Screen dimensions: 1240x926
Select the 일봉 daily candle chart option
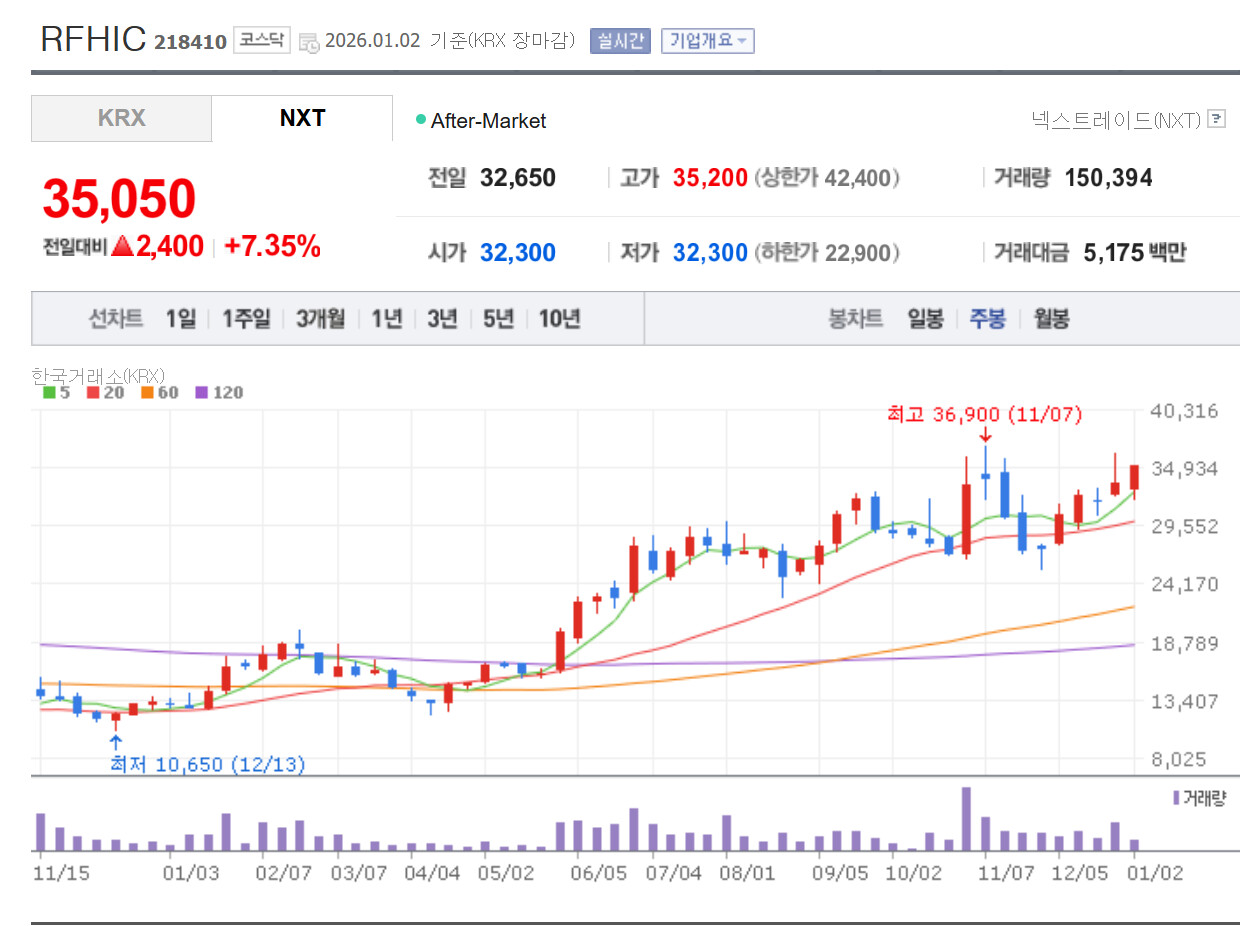925,319
